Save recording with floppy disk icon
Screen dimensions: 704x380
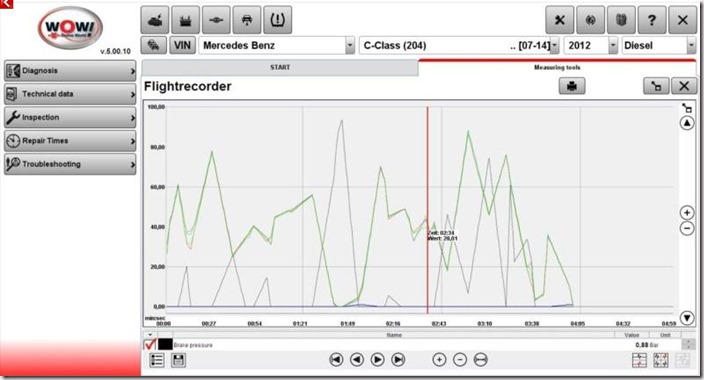point(178,360)
